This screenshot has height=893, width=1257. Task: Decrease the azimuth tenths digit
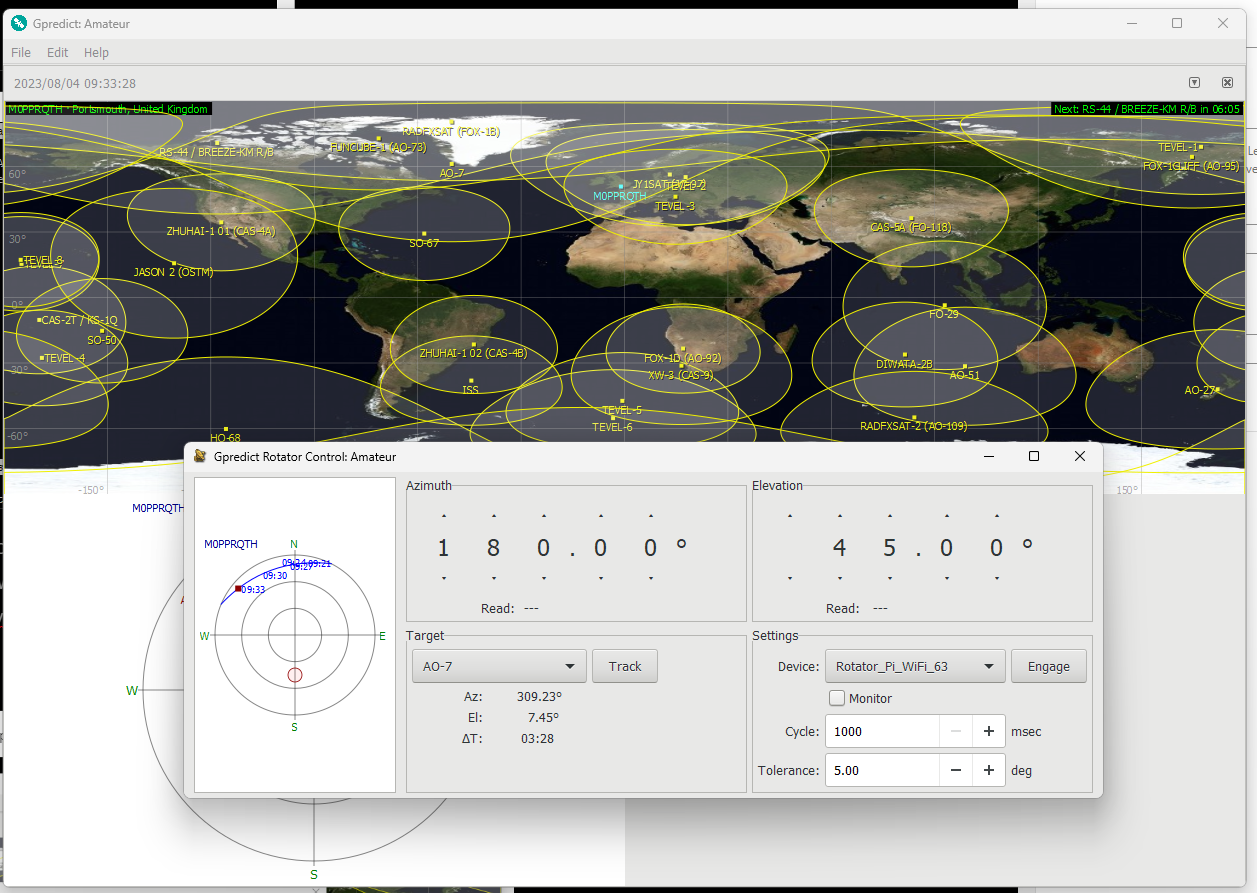(x=601, y=578)
